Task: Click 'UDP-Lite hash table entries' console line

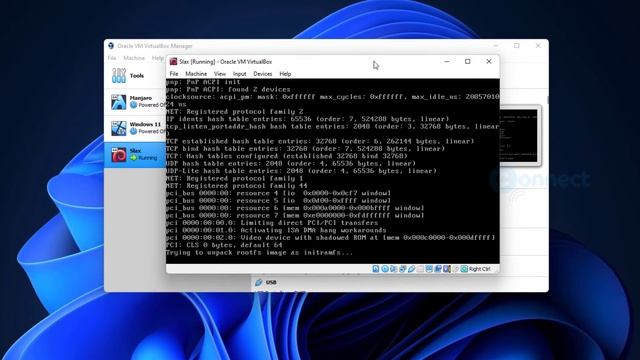Action: pyautogui.click(x=301, y=171)
